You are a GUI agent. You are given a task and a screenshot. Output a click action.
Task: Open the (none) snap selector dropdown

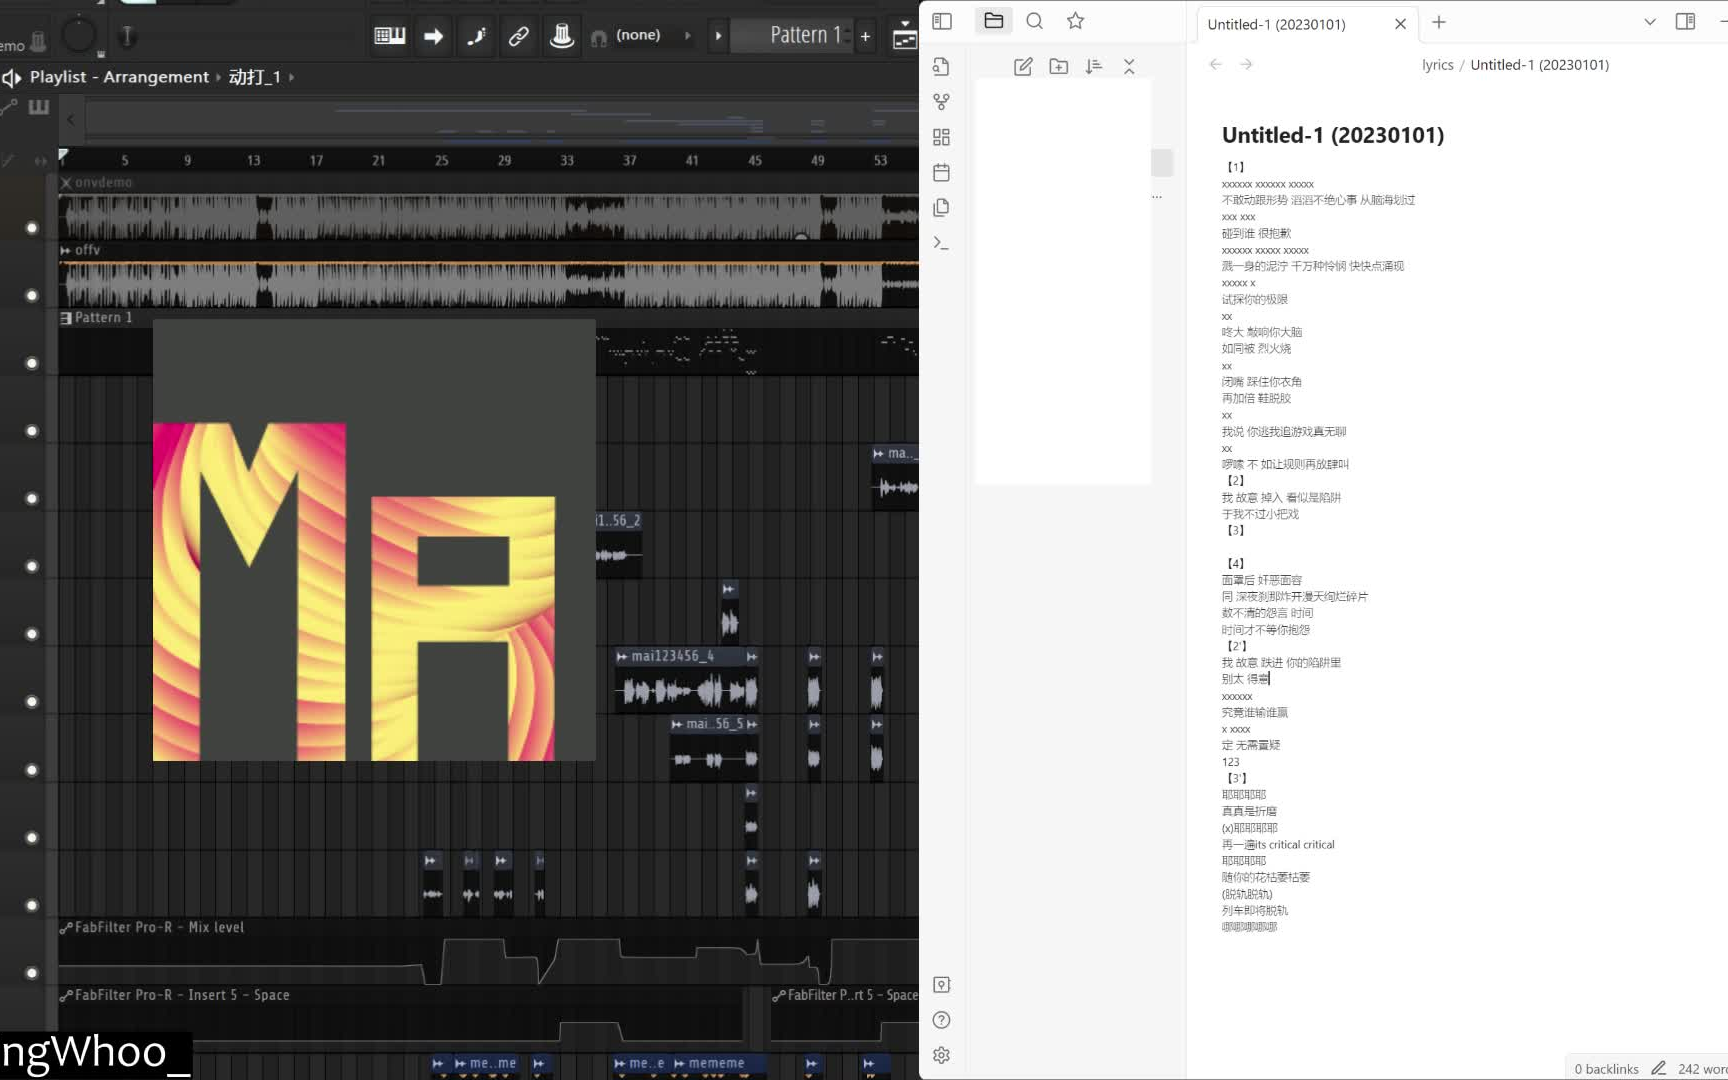click(687, 36)
